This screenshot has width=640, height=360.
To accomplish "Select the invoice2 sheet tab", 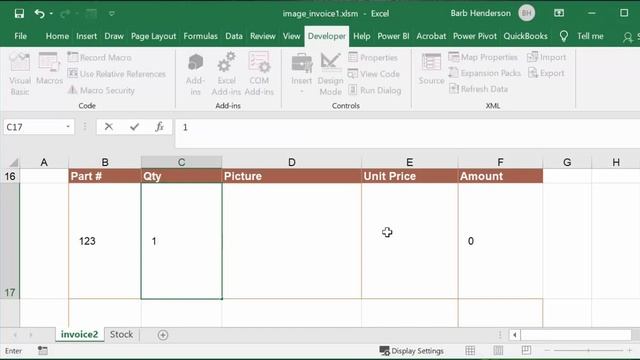I will (80, 334).
